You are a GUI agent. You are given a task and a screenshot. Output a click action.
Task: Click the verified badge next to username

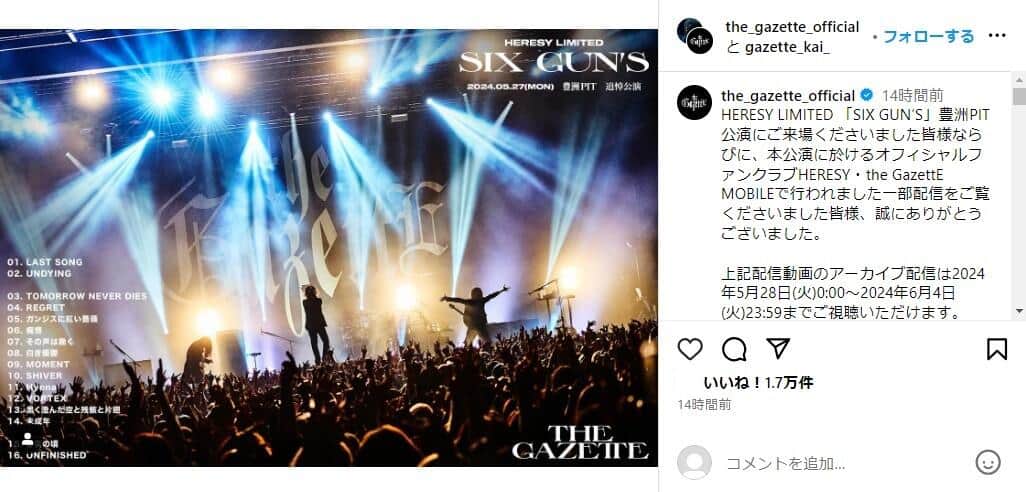(x=867, y=96)
